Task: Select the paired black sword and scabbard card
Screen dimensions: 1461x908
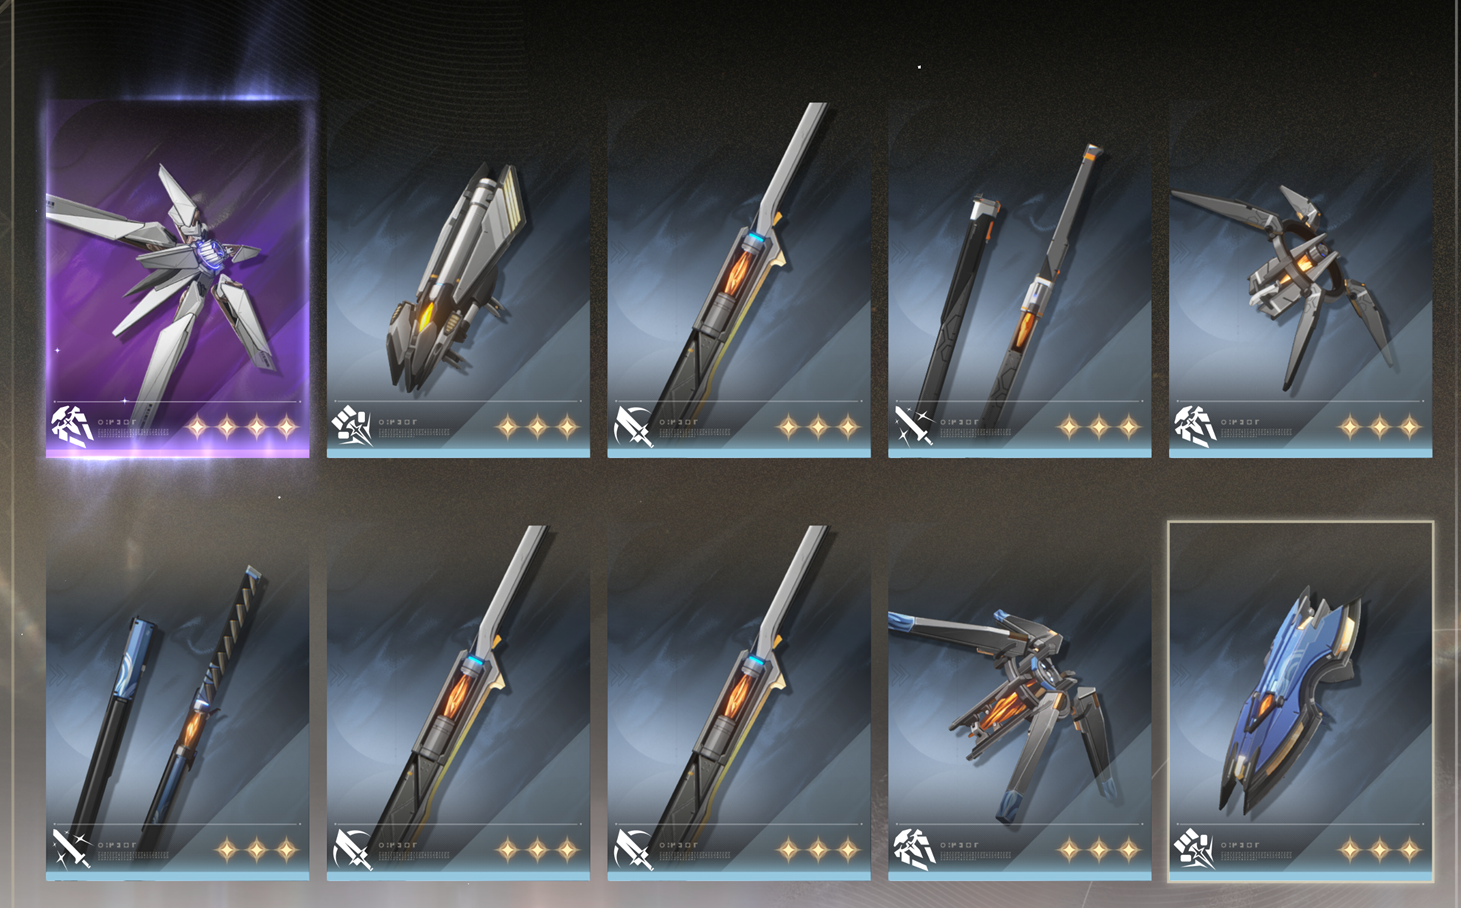Action: [x=1019, y=278]
